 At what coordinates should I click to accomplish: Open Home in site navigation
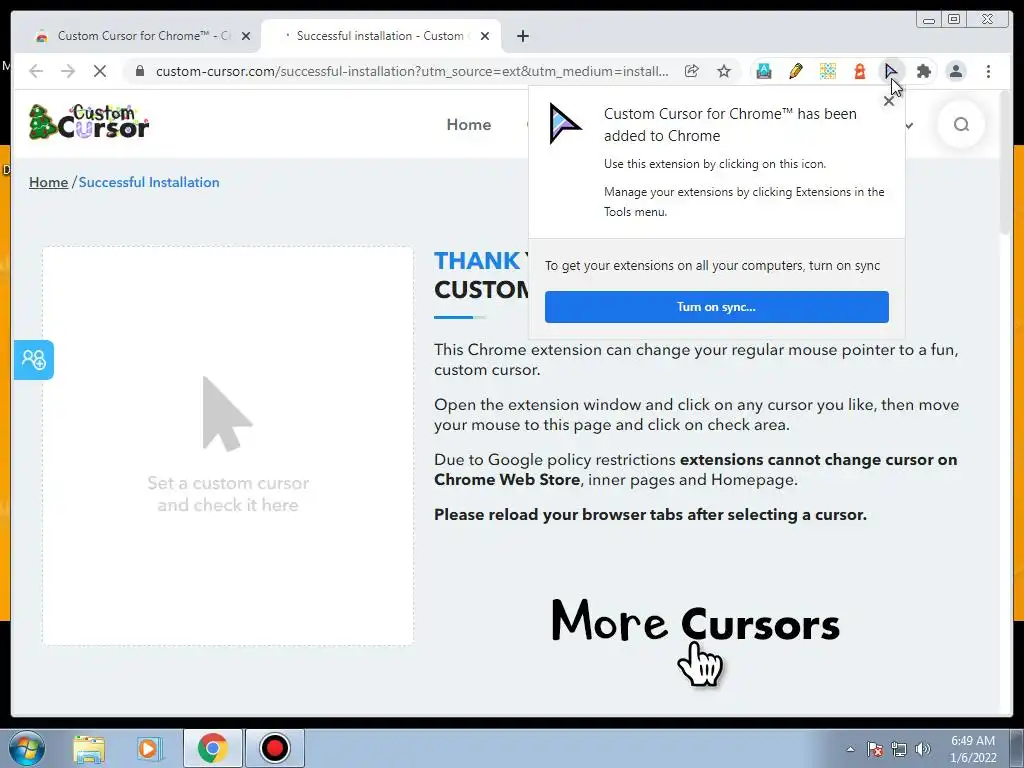tap(469, 125)
